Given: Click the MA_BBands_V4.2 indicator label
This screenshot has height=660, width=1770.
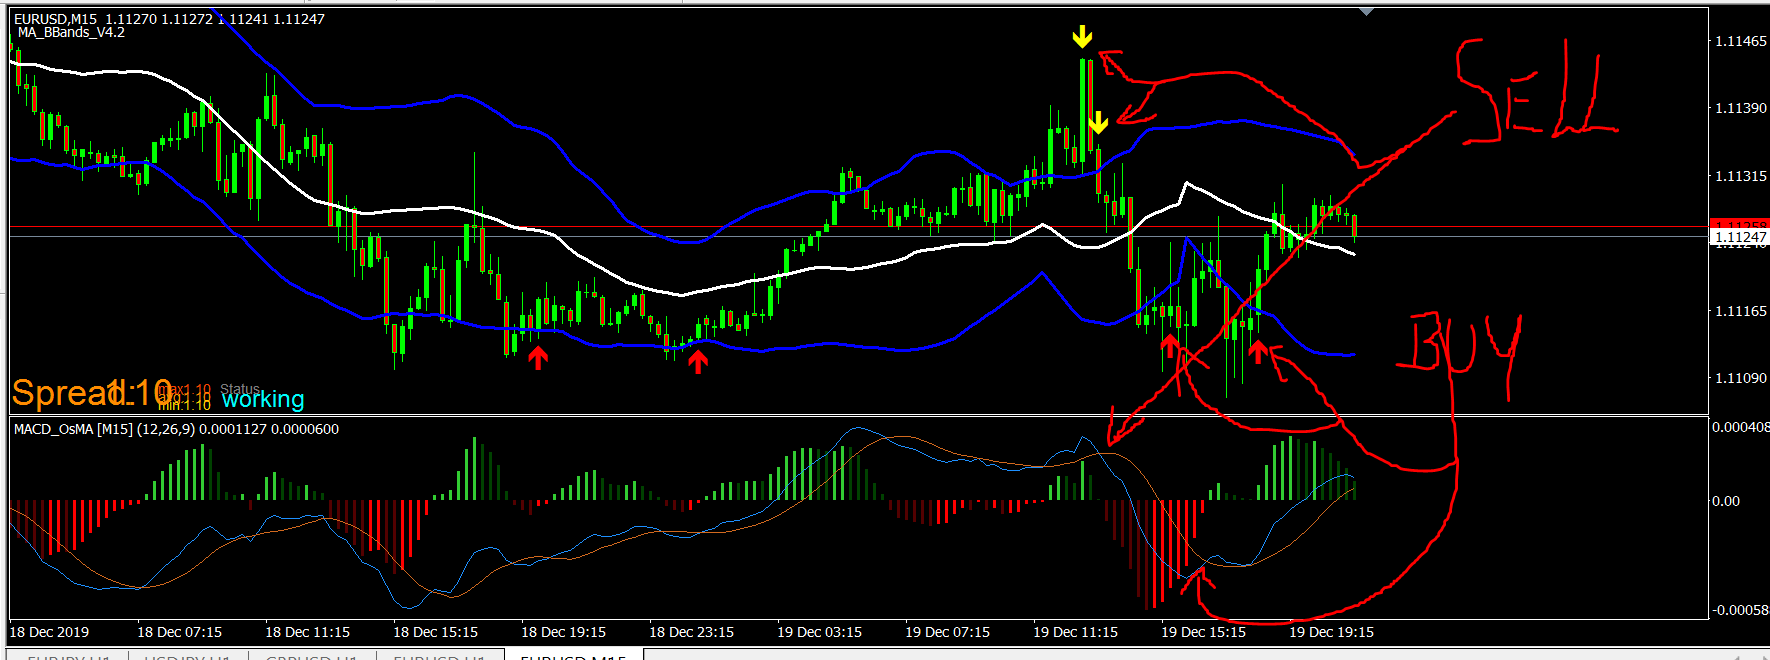Looking at the screenshot, I should point(71,33).
